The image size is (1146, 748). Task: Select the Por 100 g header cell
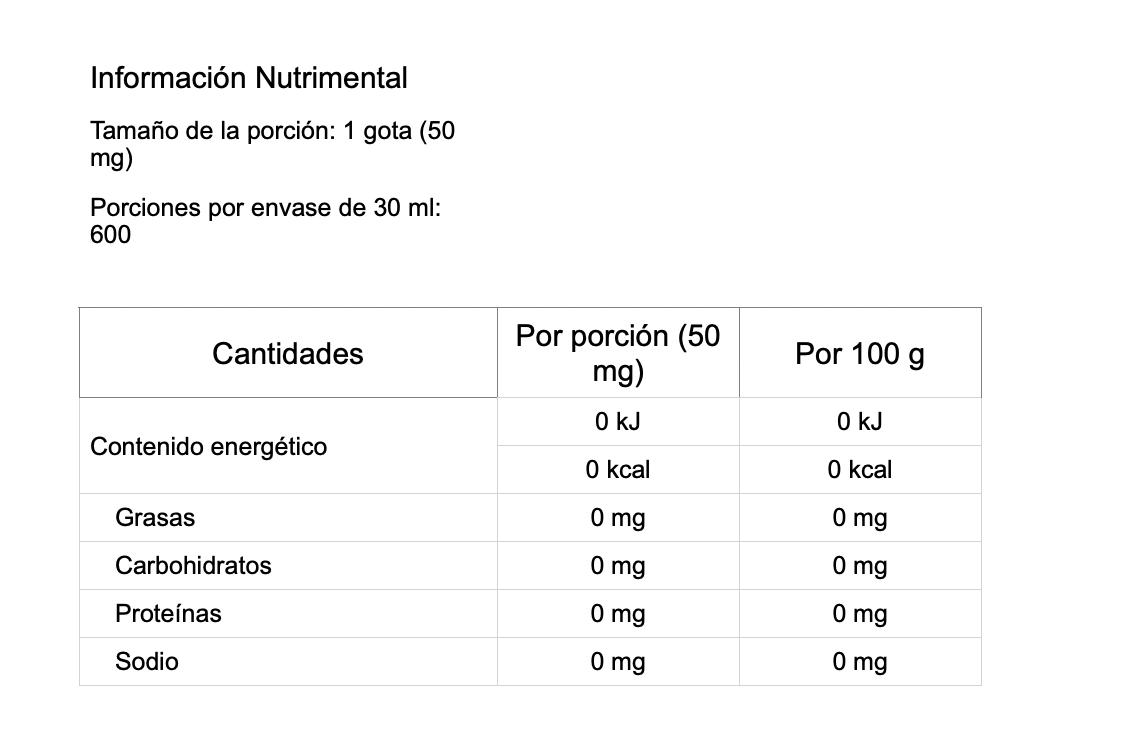pos(860,353)
